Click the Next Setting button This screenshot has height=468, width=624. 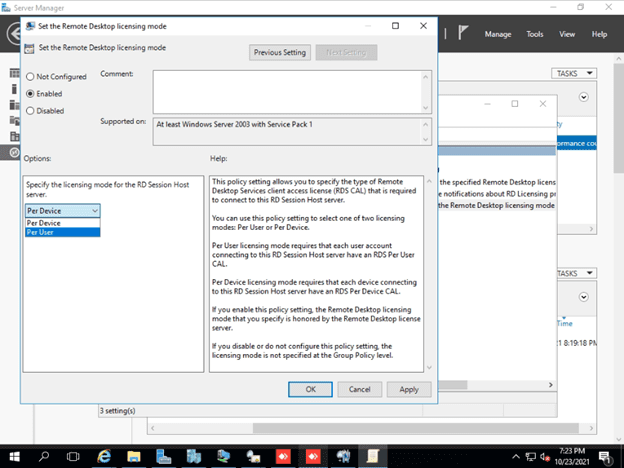click(346, 53)
